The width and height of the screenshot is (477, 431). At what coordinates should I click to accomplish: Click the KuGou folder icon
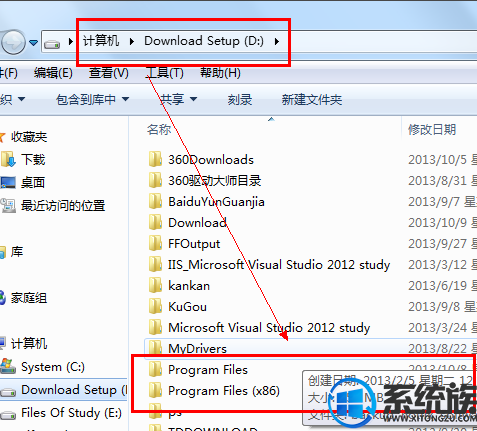click(155, 306)
